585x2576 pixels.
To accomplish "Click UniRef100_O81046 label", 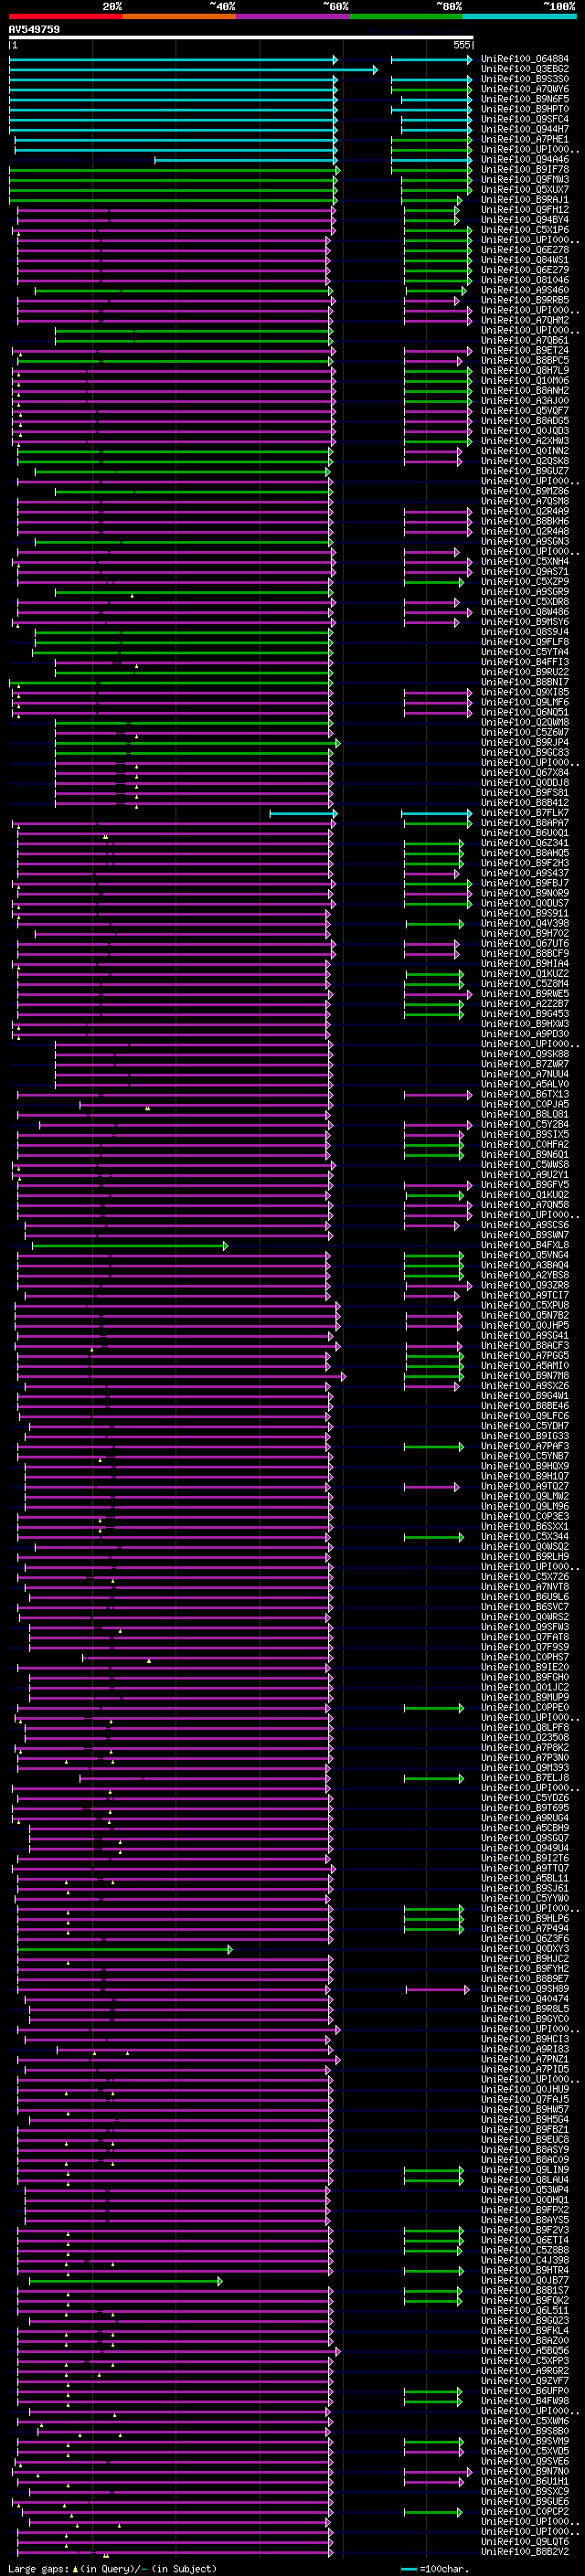I will (524, 280).
